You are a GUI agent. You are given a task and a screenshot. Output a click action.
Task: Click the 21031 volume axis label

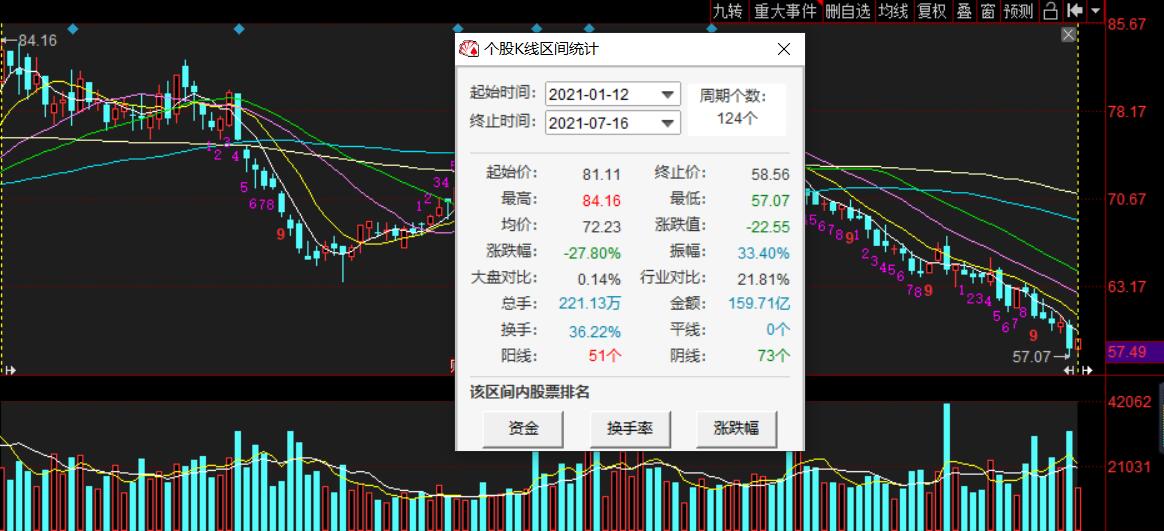click(1129, 467)
